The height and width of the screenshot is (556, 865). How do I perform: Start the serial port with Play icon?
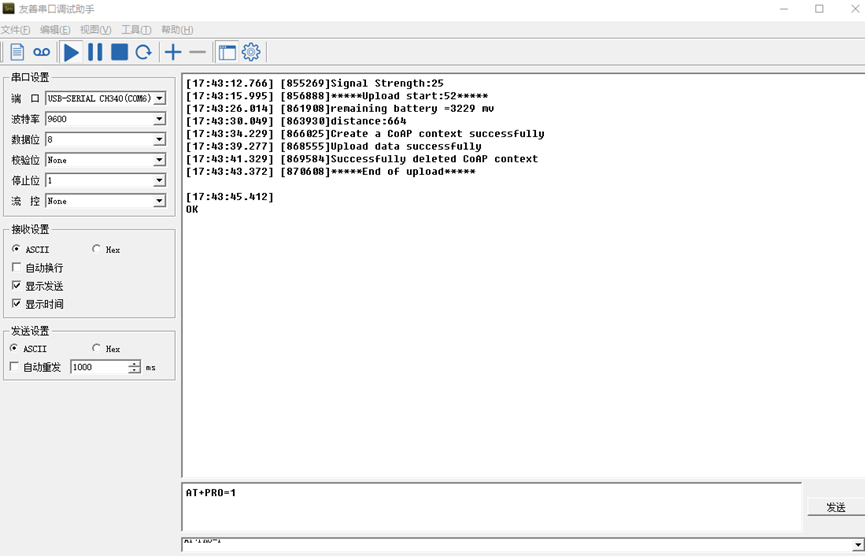72,52
